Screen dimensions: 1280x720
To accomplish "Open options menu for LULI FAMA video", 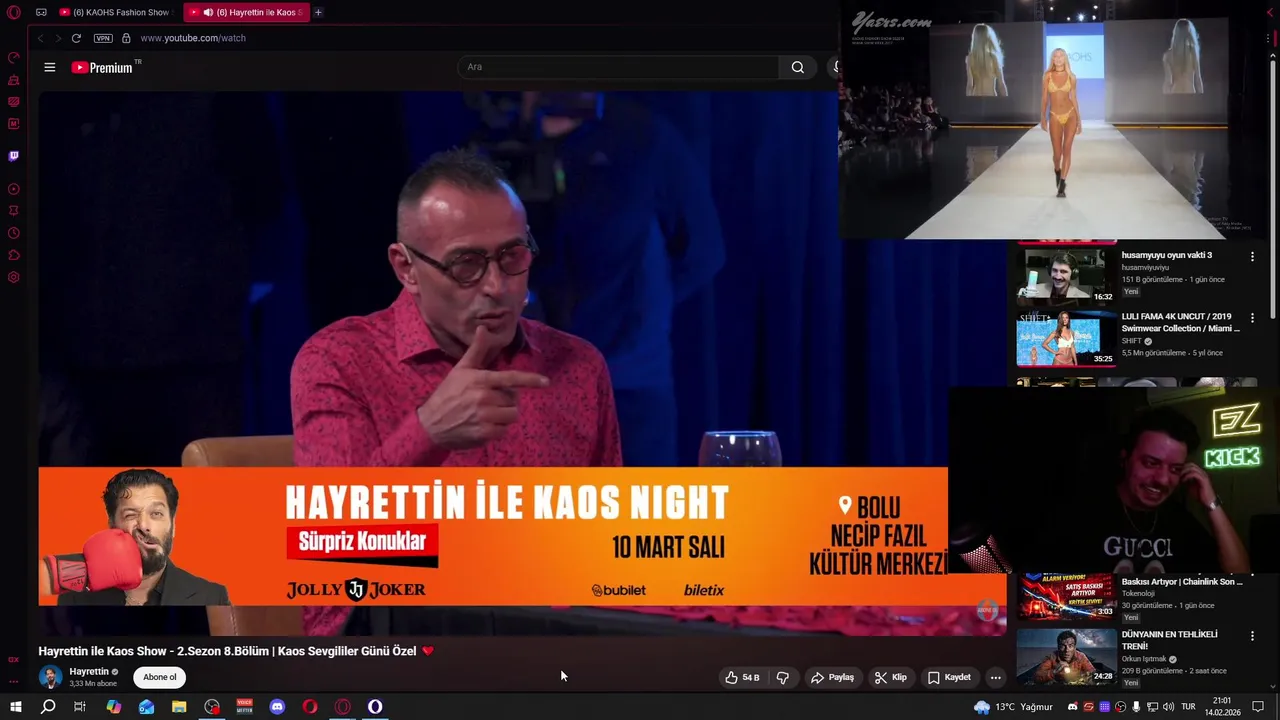I will [1252, 318].
